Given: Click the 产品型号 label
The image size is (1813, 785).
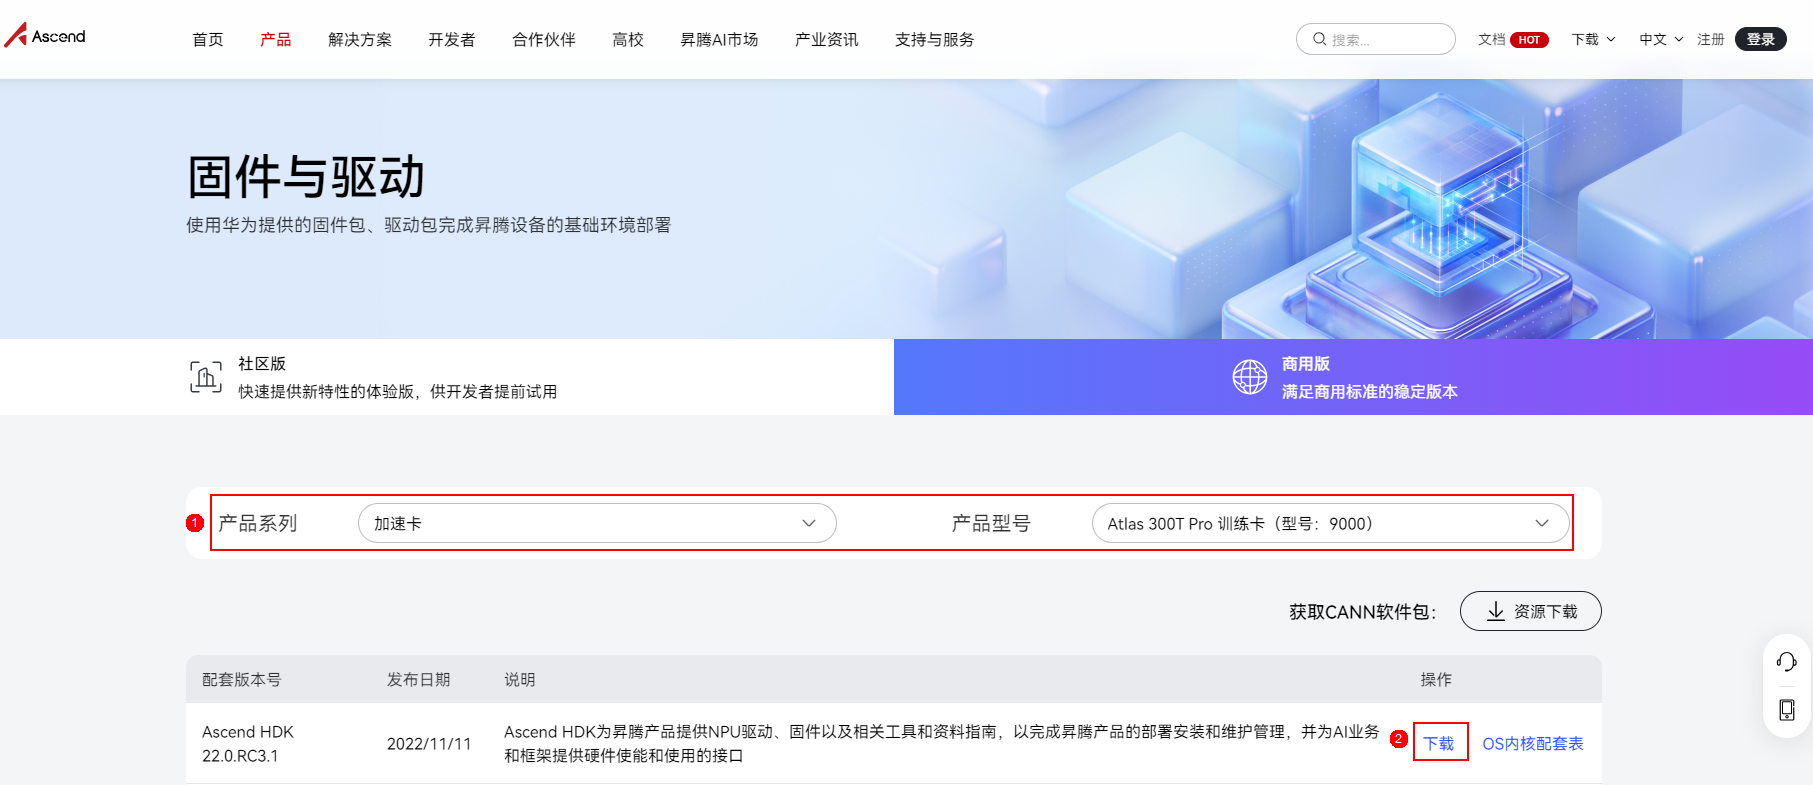Looking at the screenshot, I should pyautogui.click(x=991, y=523).
